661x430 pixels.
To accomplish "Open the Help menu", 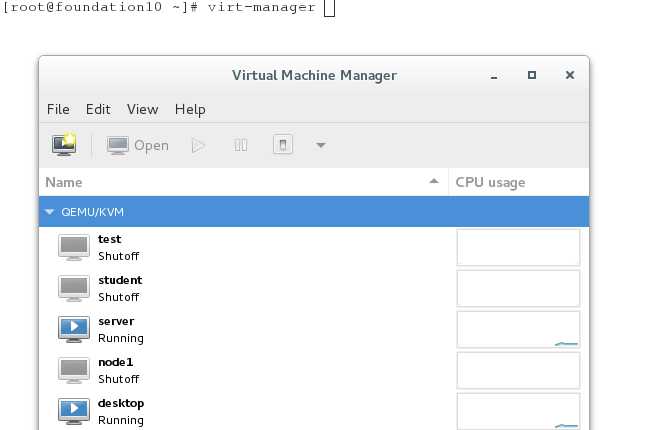I will pyautogui.click(x=190, y=109).
